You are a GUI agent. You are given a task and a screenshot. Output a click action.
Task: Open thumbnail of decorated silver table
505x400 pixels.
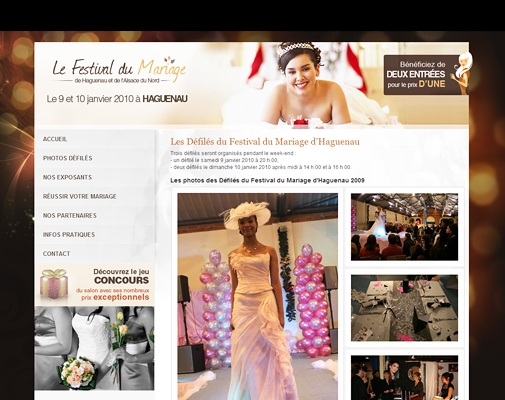pyautogui.click(x=404, y=308)
